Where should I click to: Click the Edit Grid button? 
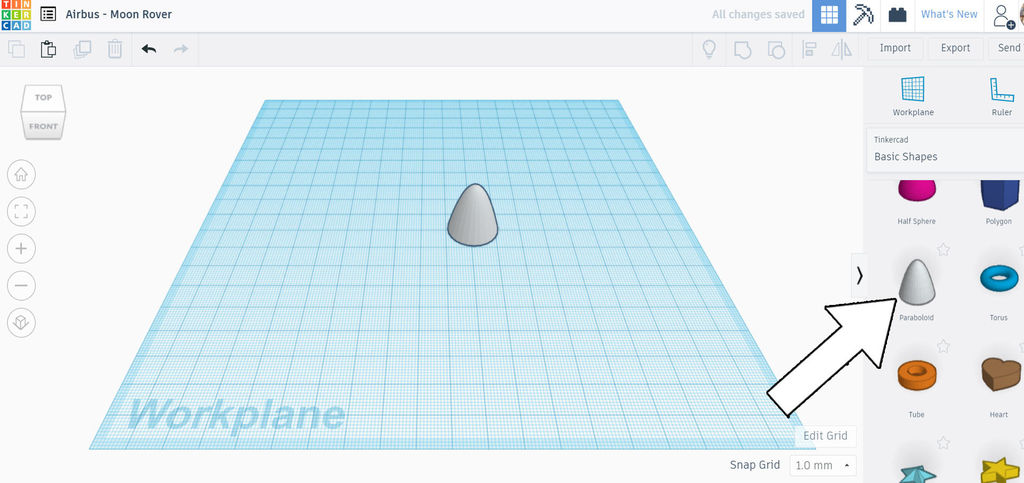coord(825,436)
